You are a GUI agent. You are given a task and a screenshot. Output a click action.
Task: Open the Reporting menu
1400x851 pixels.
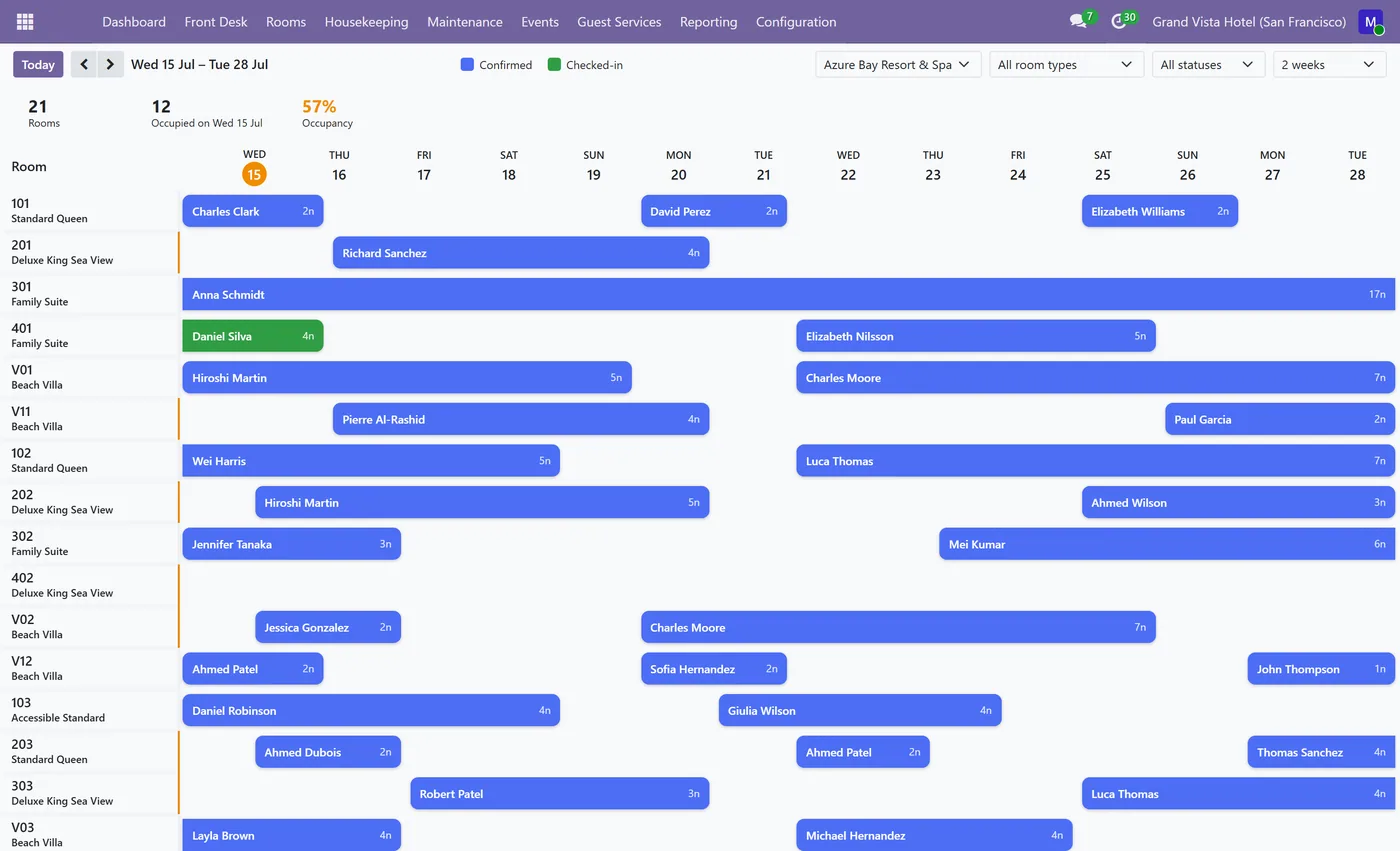pos(708,21)
